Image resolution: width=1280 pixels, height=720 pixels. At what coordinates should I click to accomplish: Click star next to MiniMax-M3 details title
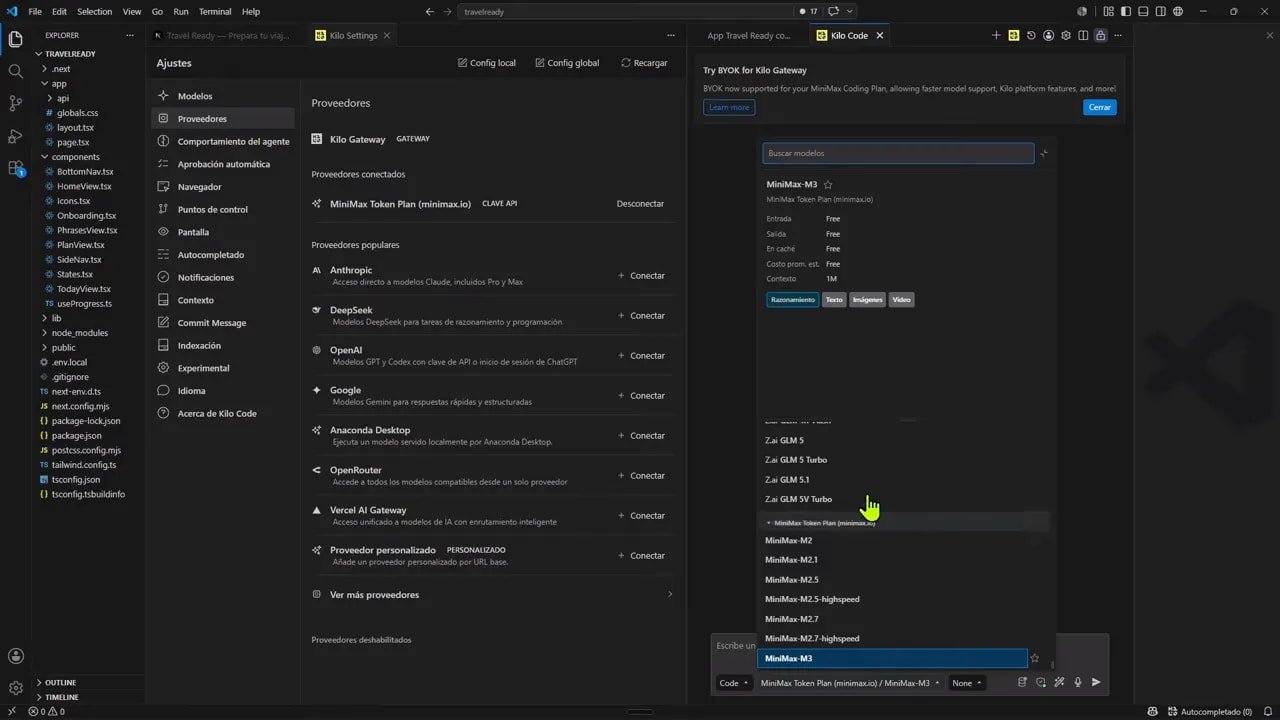pyautogui.click(x=828, y=185)
